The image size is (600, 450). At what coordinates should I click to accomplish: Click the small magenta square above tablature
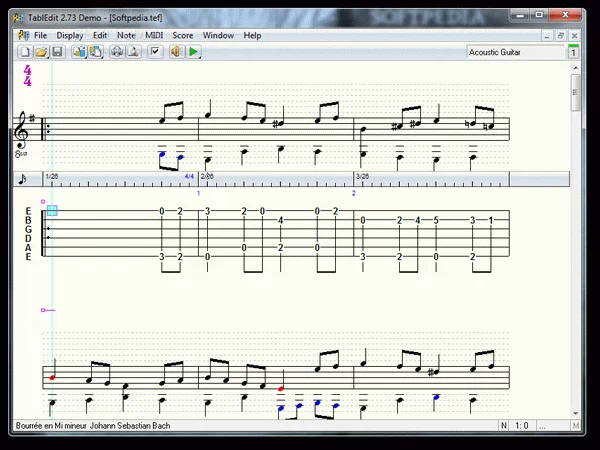[x=43, y=201]
